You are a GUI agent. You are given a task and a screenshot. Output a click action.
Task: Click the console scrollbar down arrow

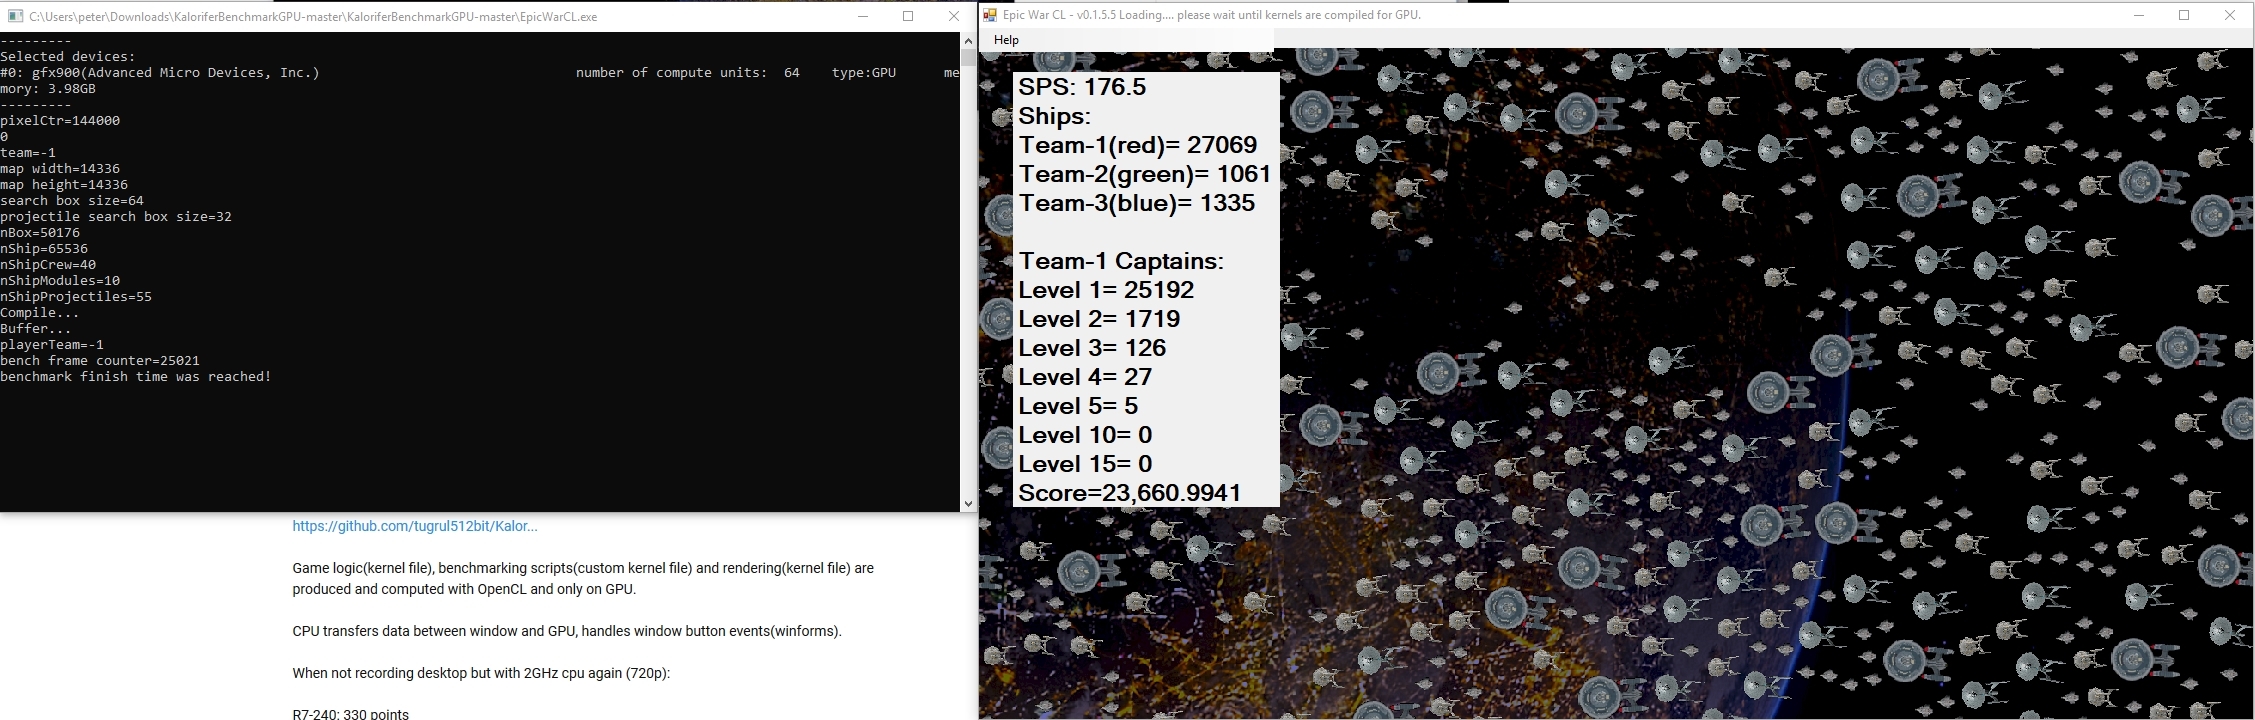(x=968, y=503)
